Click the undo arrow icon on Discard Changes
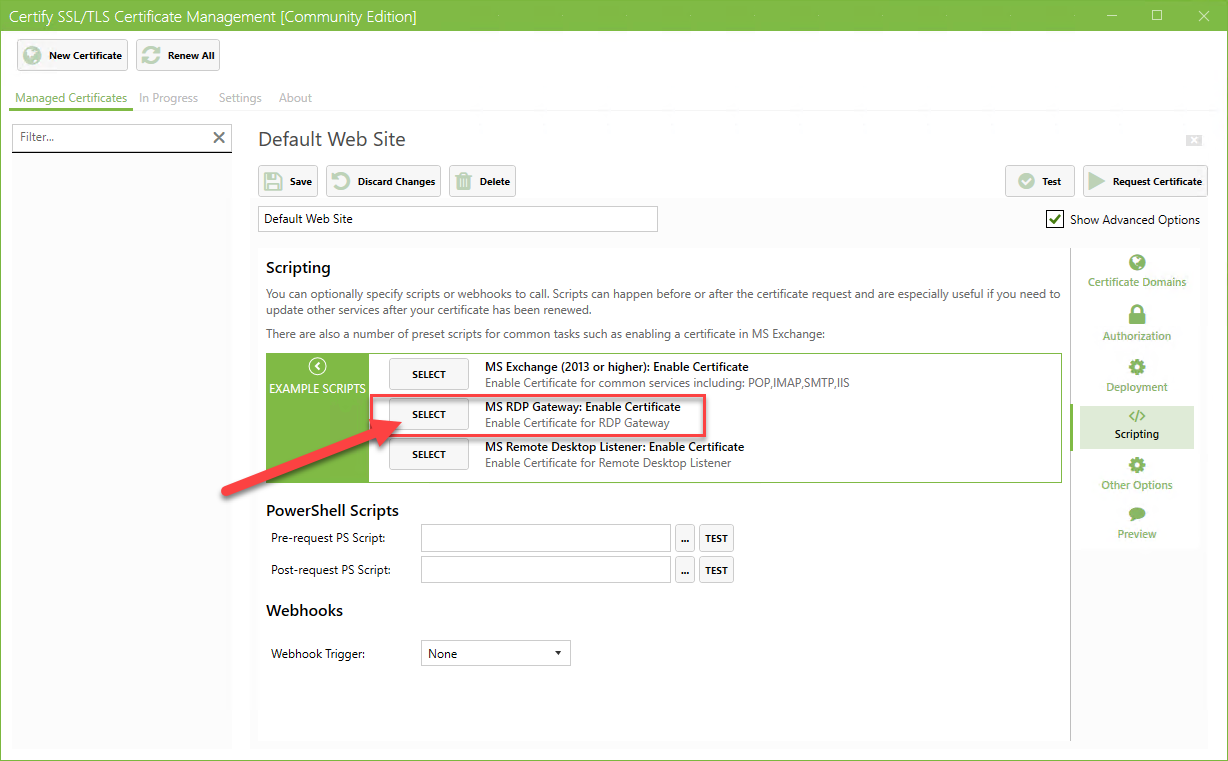Screen dimensions: 1228x761 coord(341,181)
